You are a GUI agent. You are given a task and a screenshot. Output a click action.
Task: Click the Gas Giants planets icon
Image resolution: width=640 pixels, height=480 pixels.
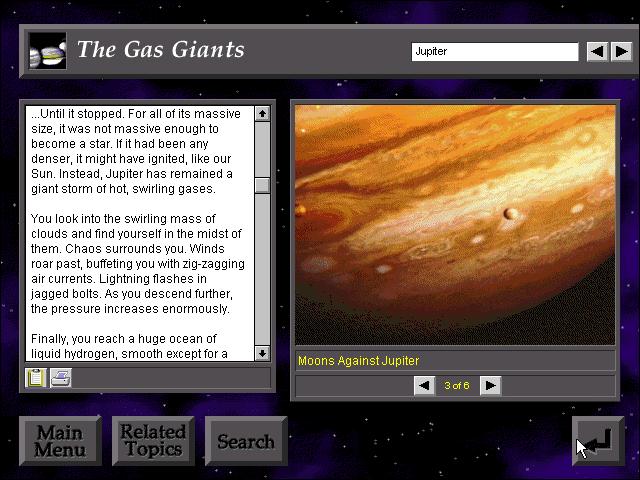(x=48, y=51)
